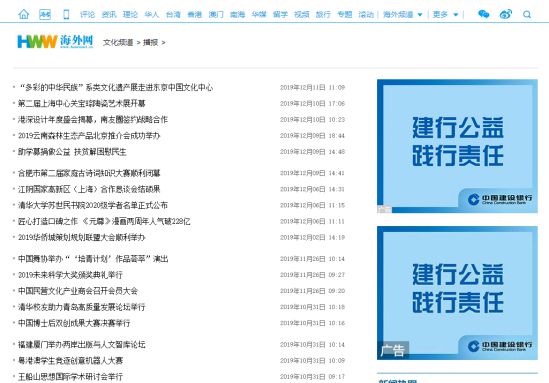Click the 文化频道 breadcrumb link
Screen dimensions: 549x383
[118, 42]
